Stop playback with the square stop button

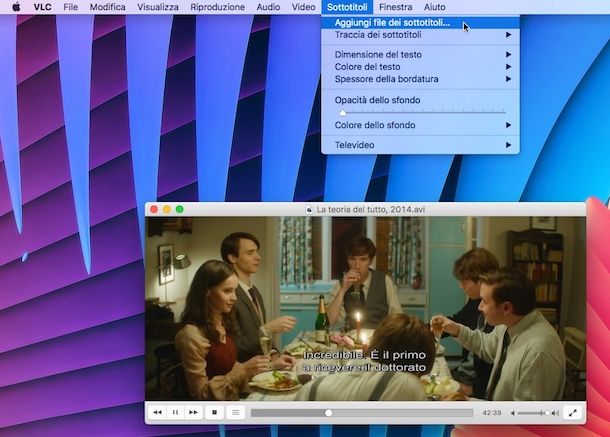click(214, 412)
